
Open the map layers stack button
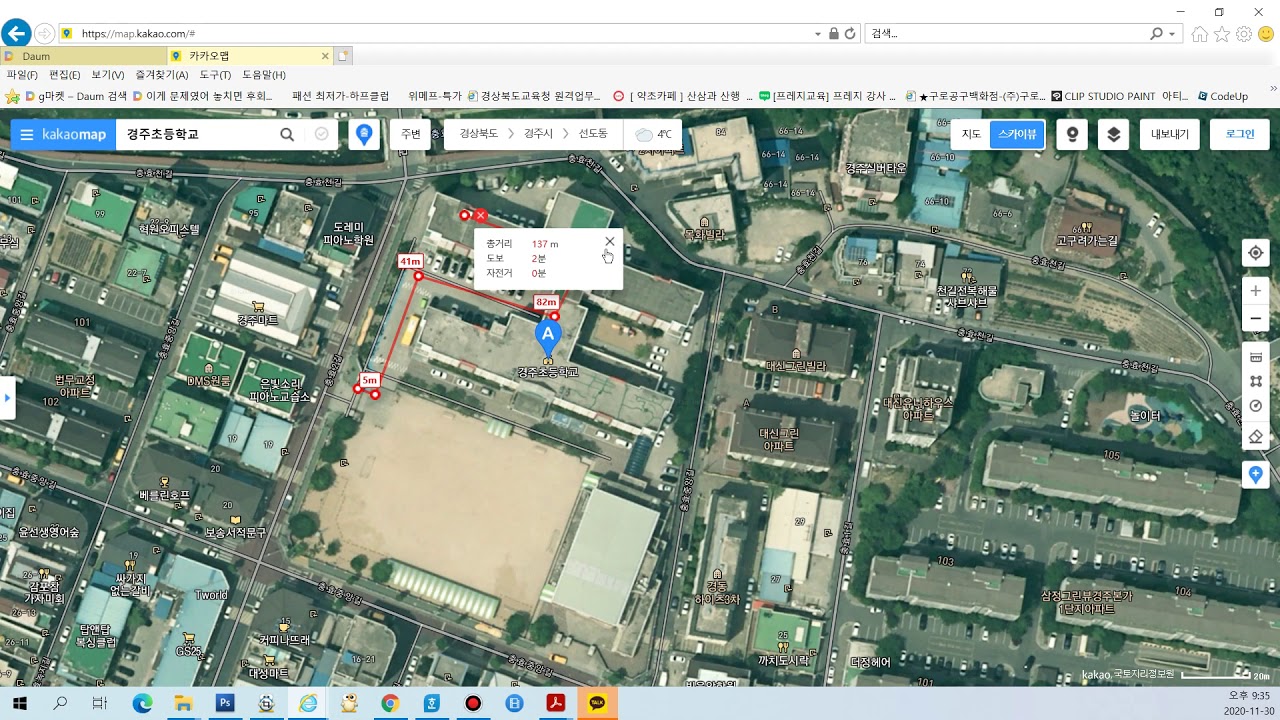click(x=1113, y=134)
